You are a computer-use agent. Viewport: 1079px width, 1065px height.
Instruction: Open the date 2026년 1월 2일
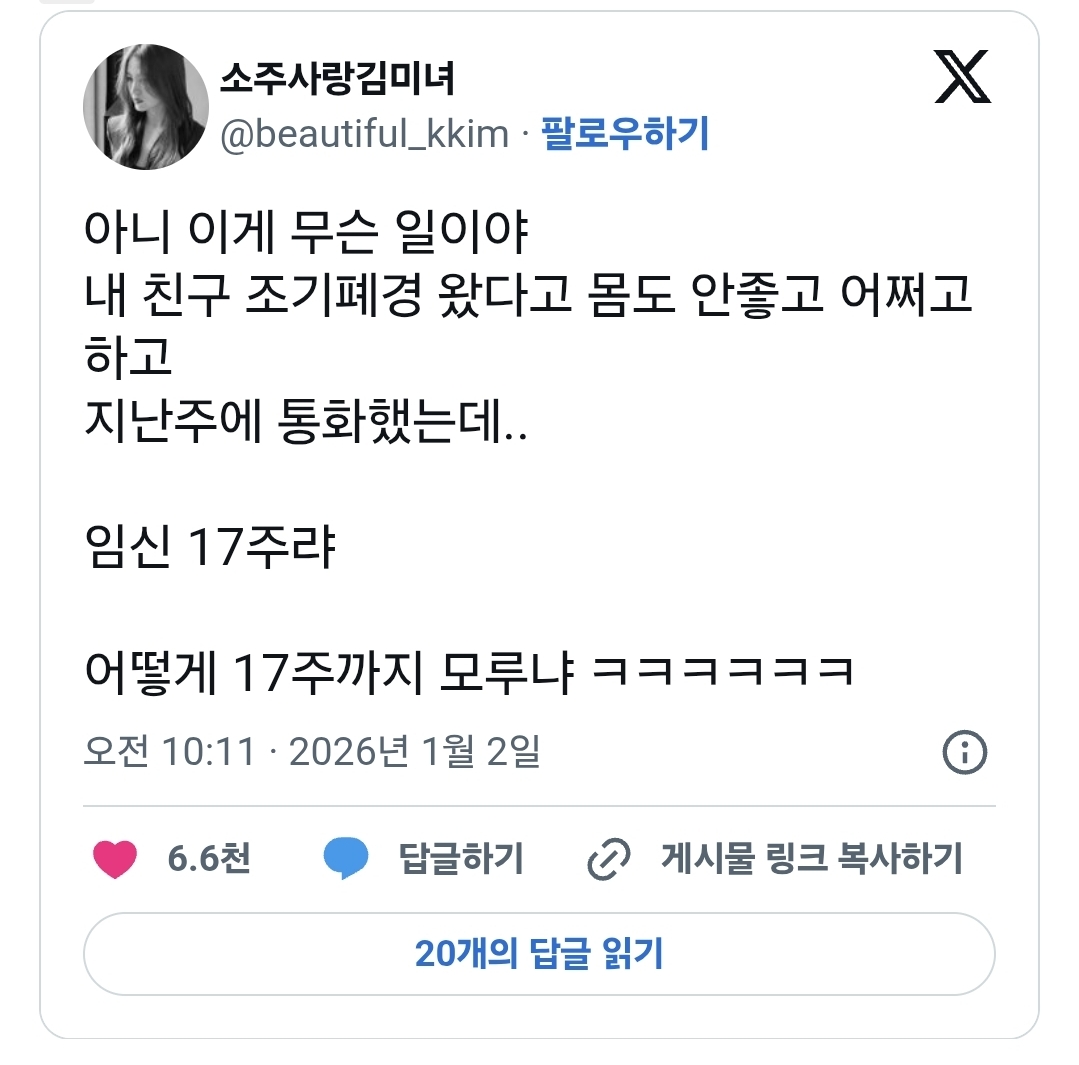tap(415, 751)
